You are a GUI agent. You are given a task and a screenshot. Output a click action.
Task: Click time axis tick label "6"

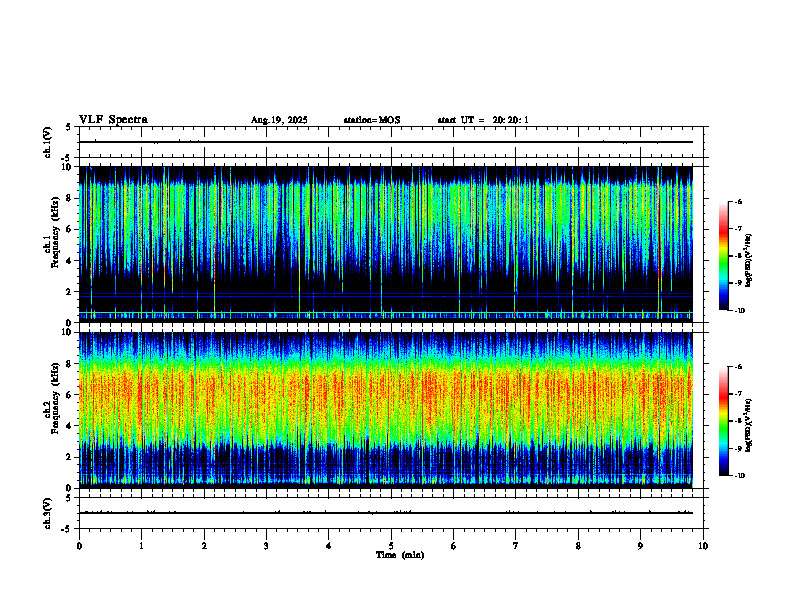(x=453, y=546)
